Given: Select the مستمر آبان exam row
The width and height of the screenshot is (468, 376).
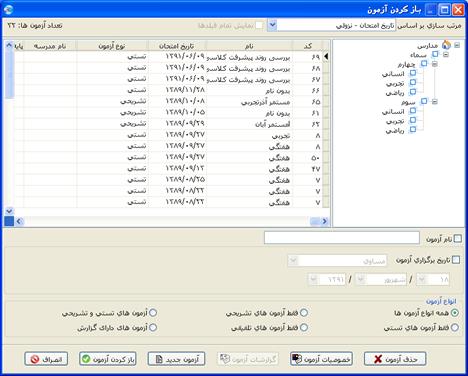Looking at the screenshot, I should (x=169, y=124).
